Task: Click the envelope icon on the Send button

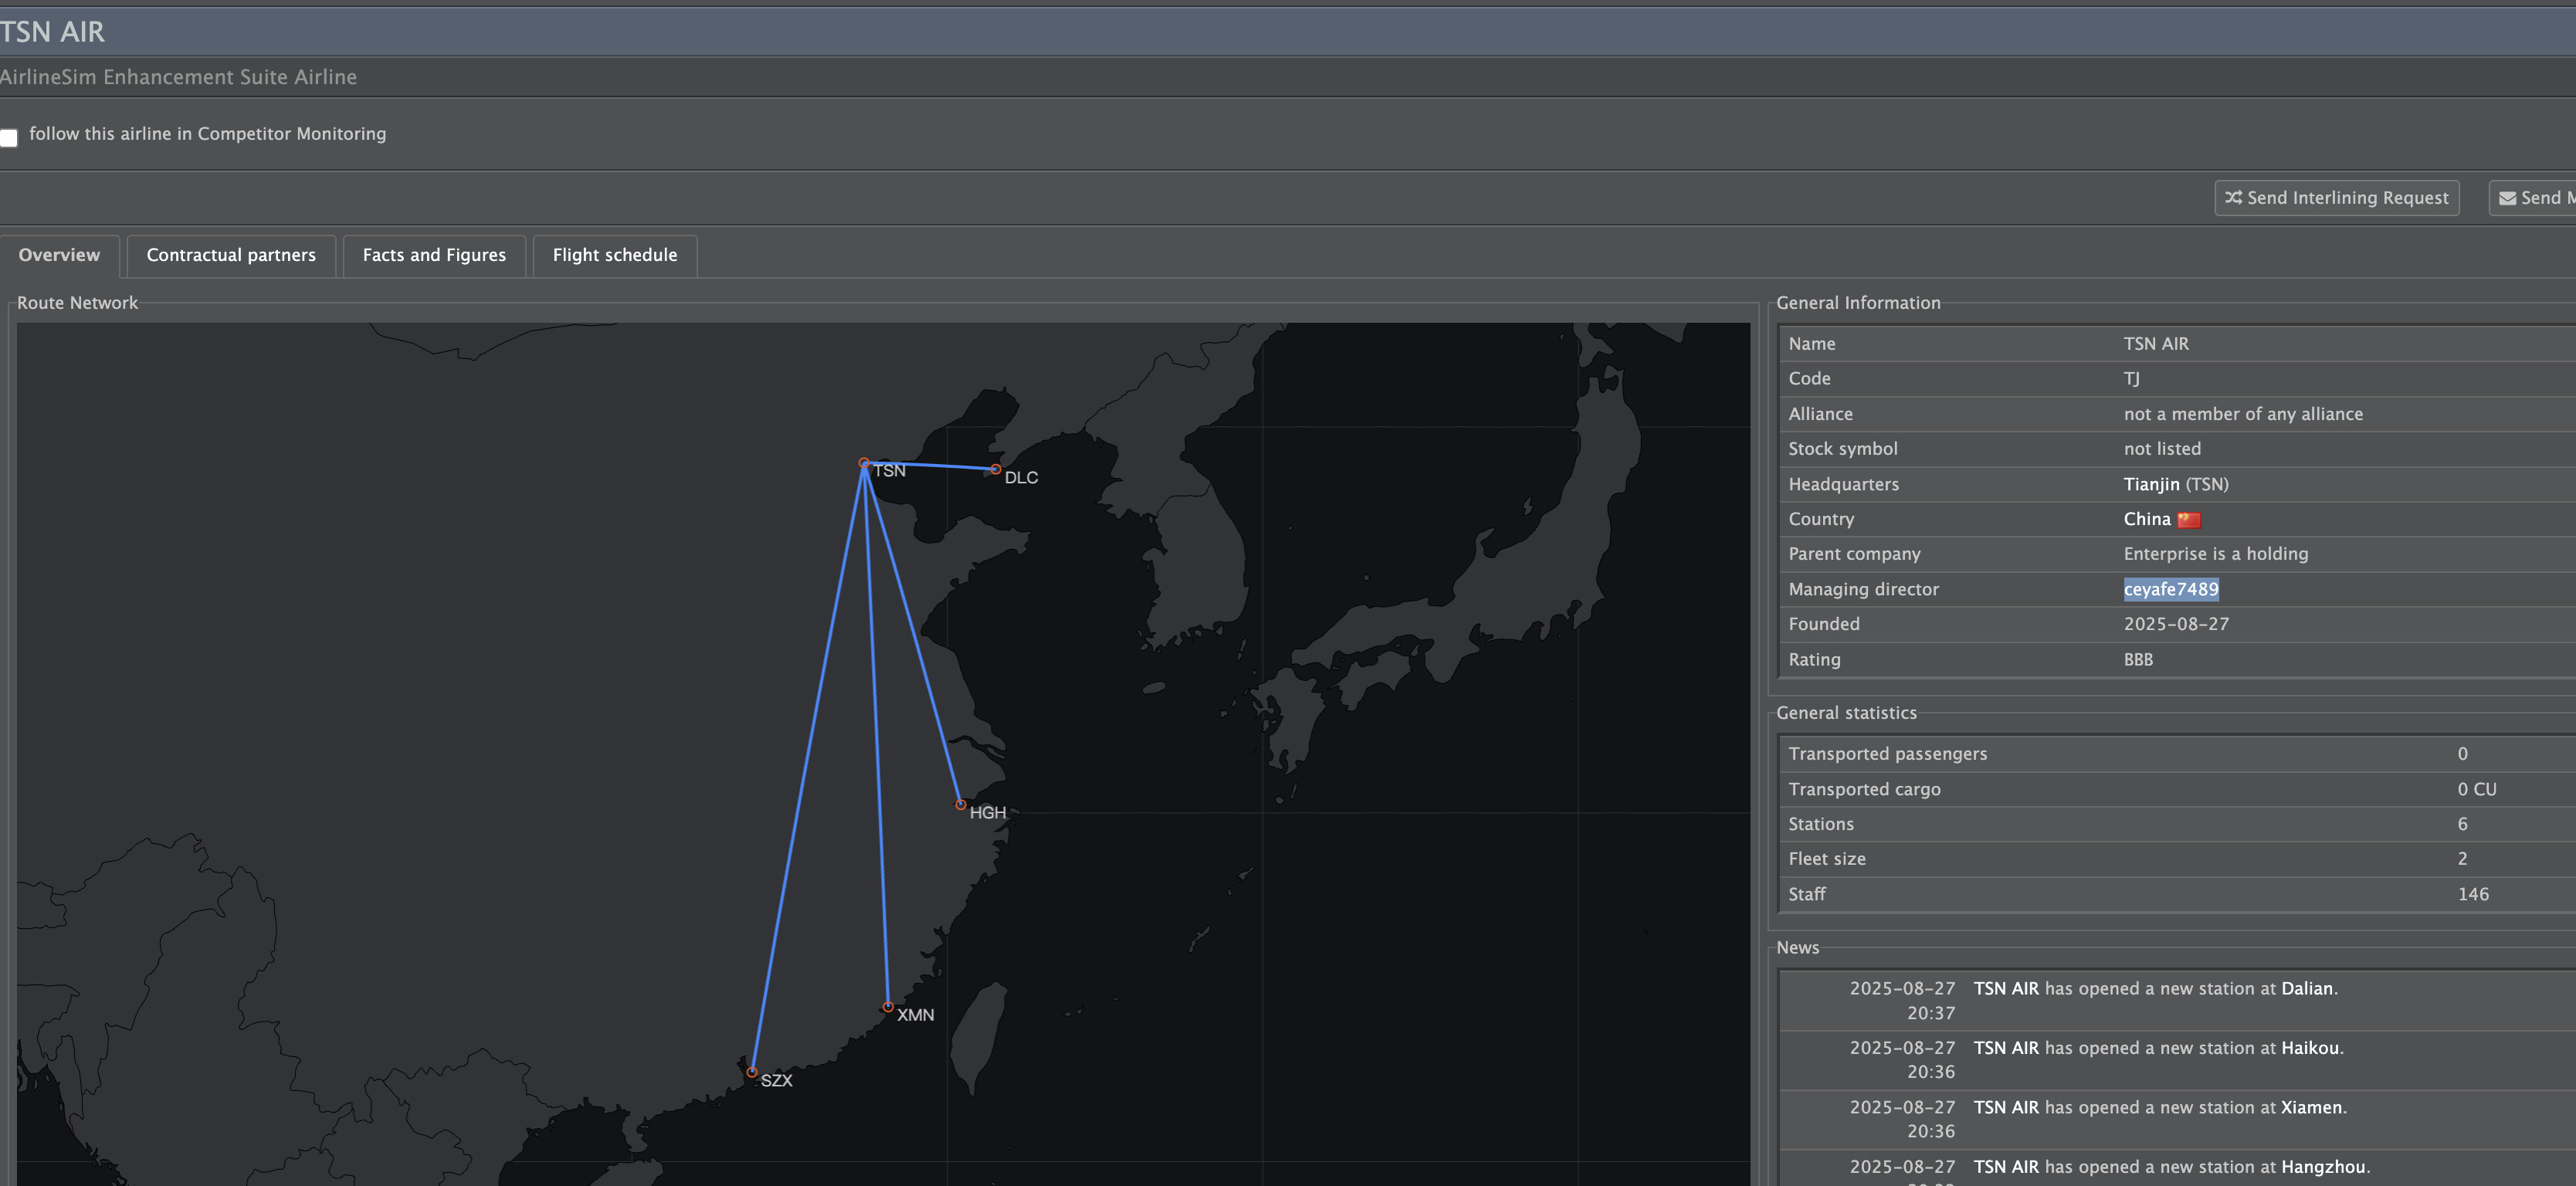Action: point(2508,198)
